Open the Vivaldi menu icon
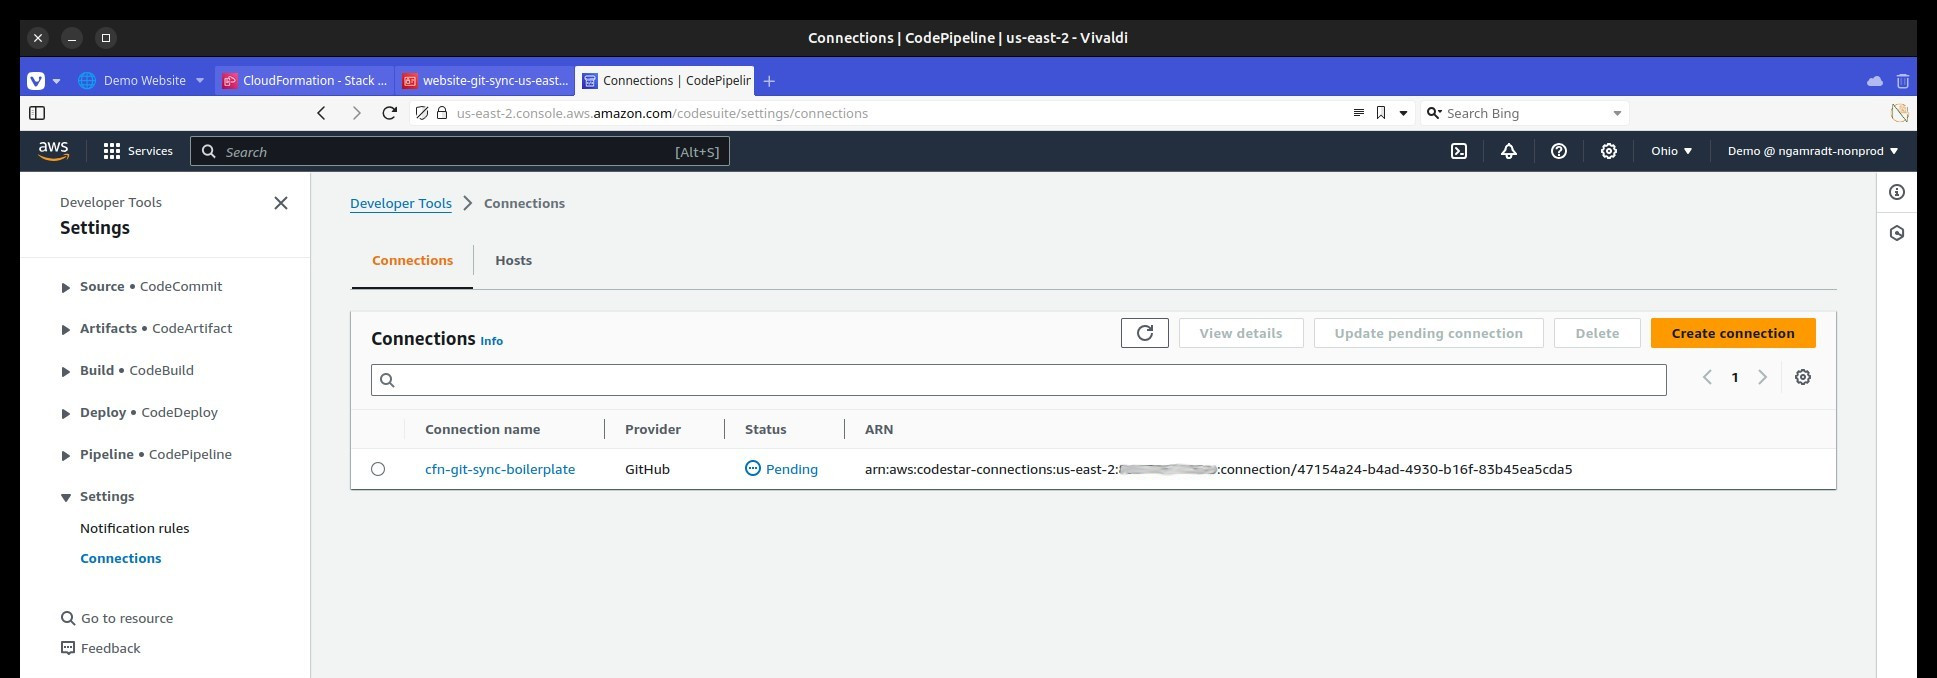The height and width of the screenshot is (678, 1937). (36, 80)
